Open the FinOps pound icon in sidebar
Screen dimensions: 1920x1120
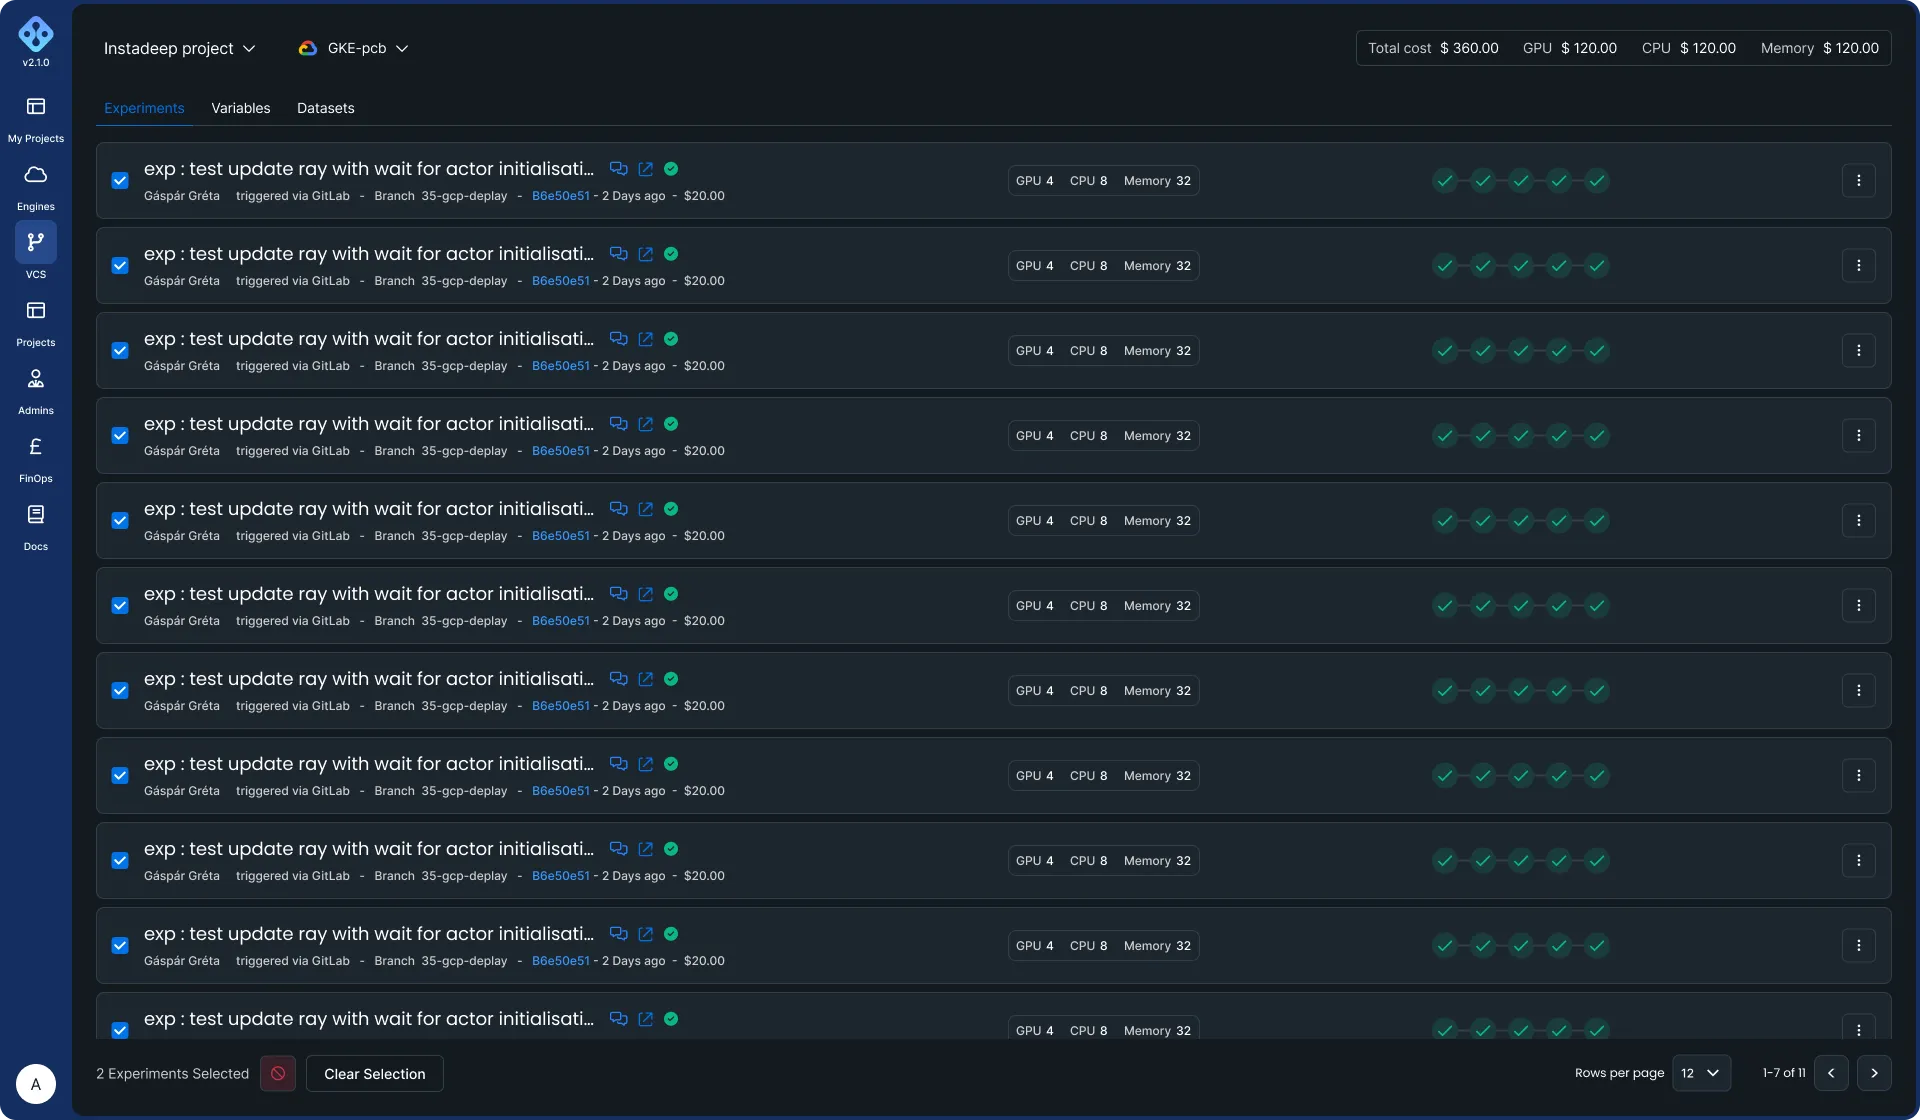tap(36, 447)
